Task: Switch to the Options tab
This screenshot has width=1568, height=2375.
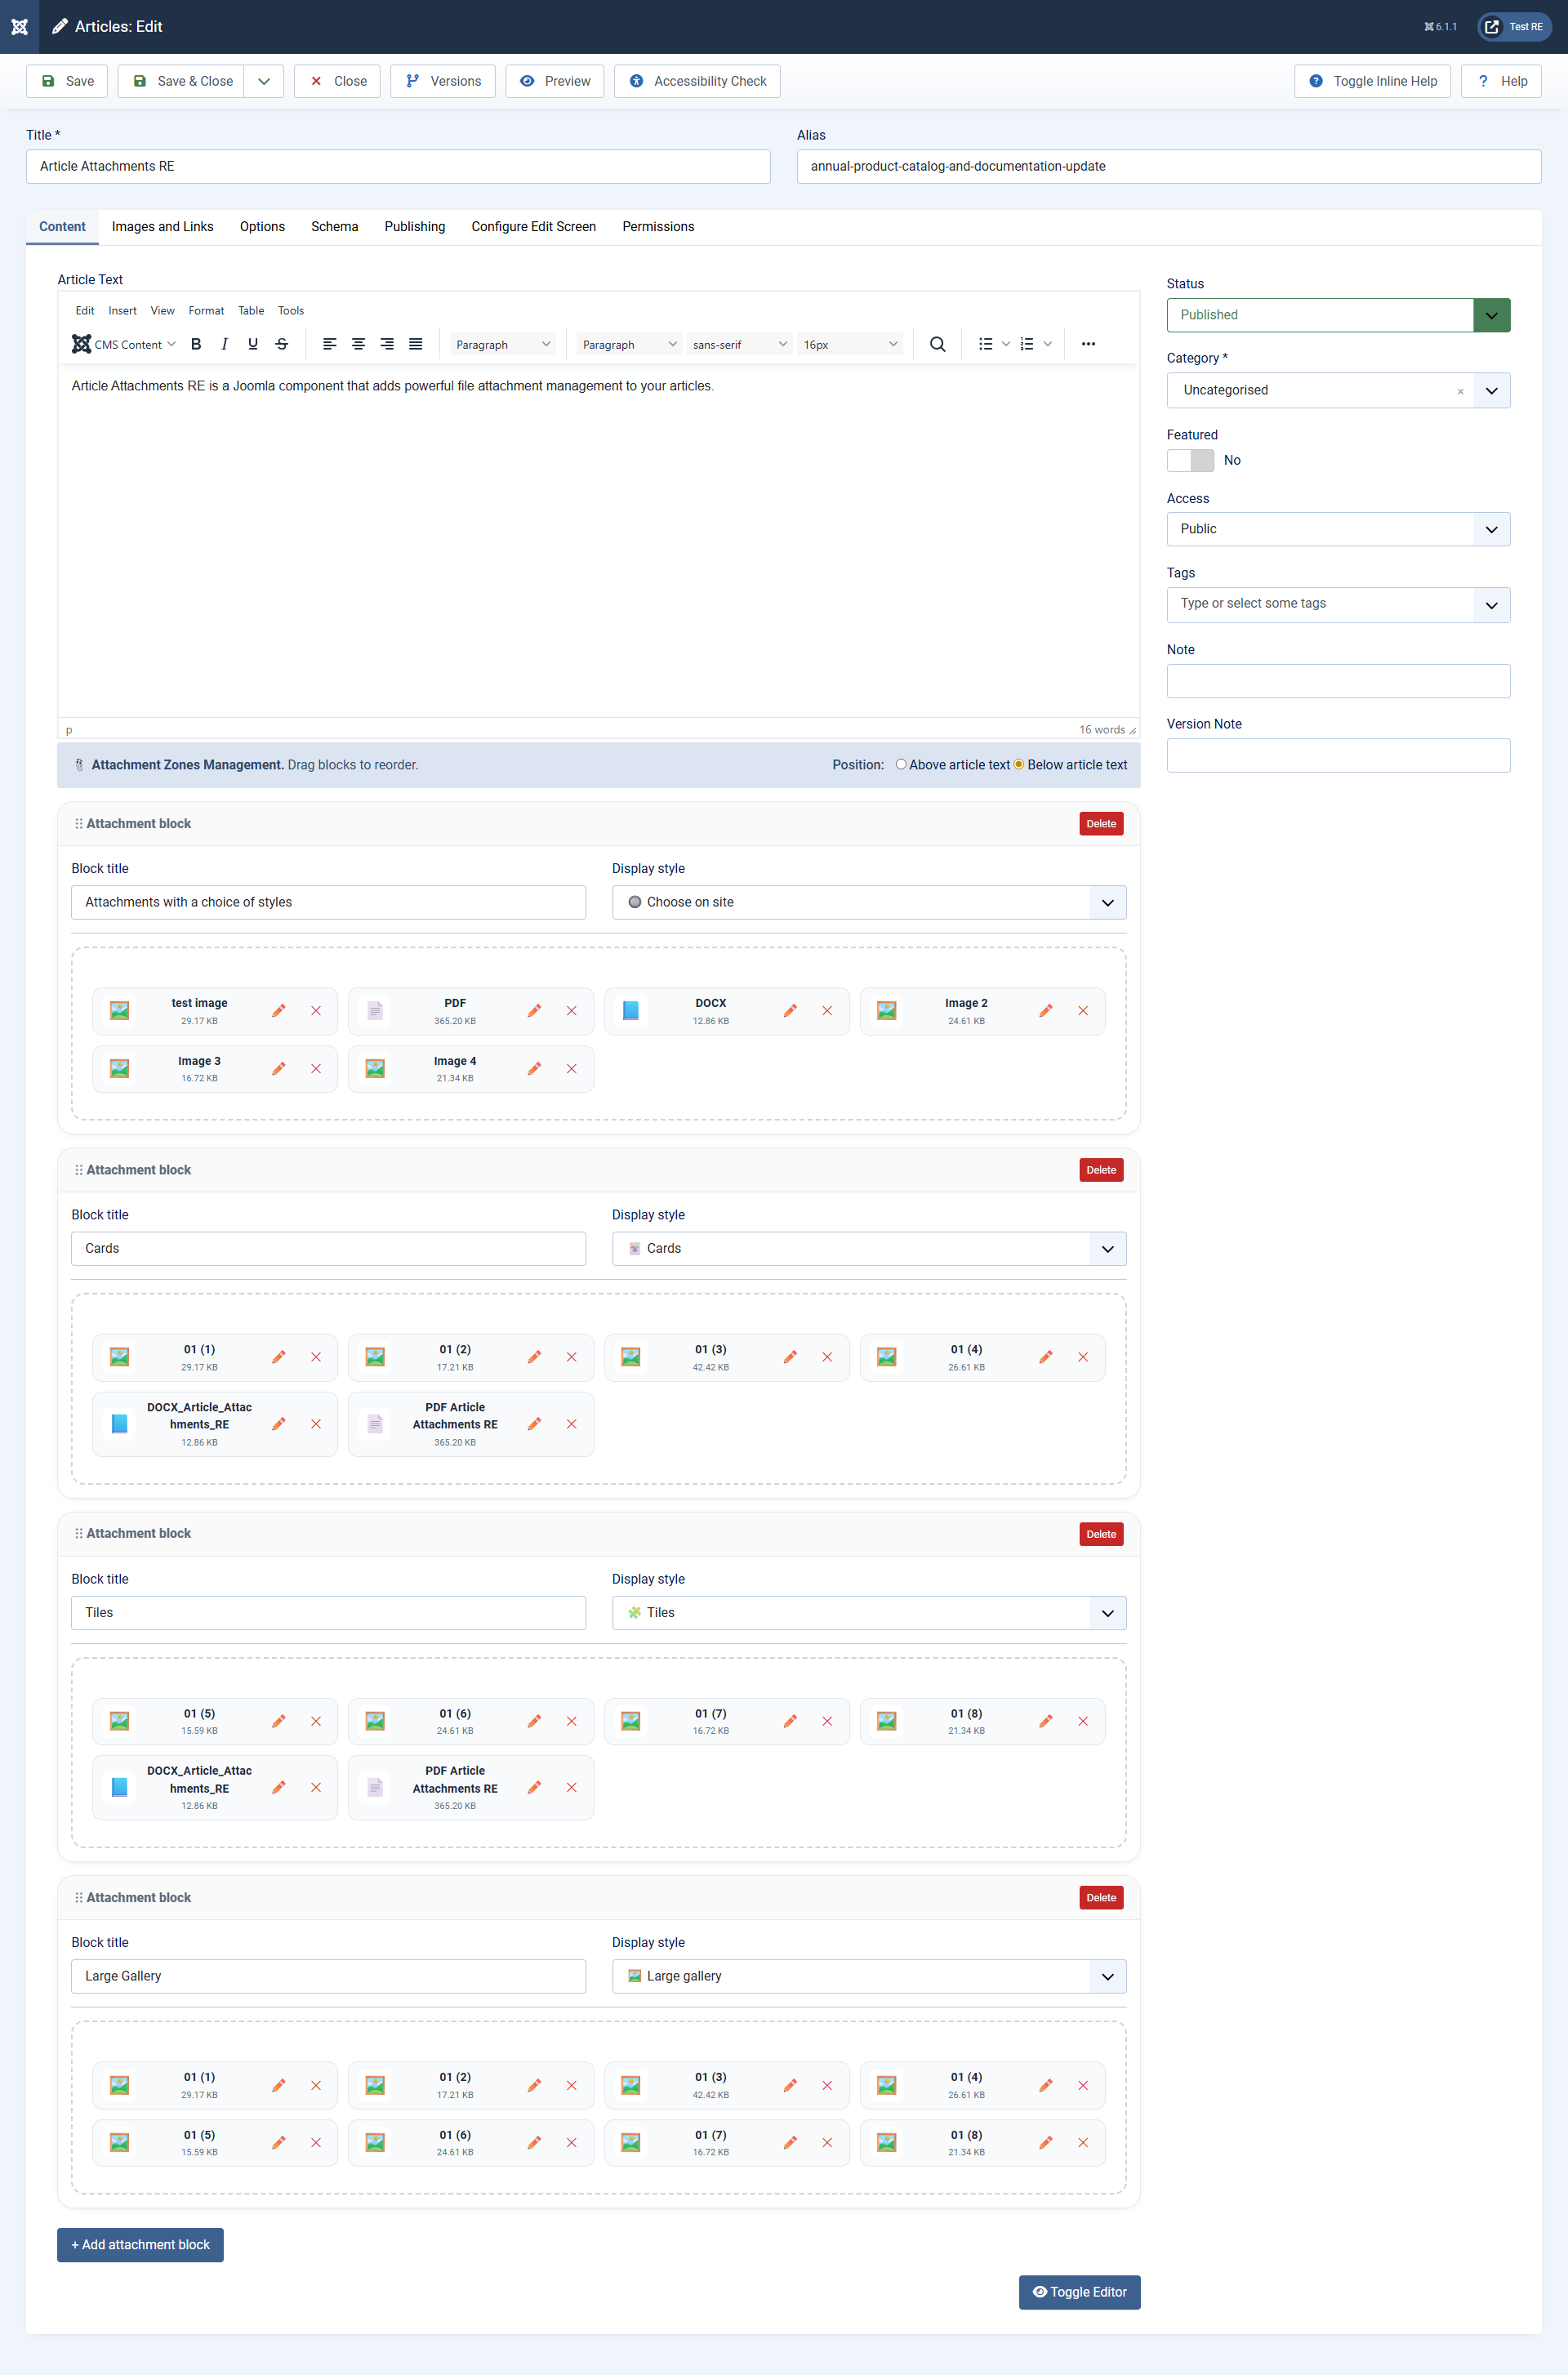Action: click(x=262, y=227)
